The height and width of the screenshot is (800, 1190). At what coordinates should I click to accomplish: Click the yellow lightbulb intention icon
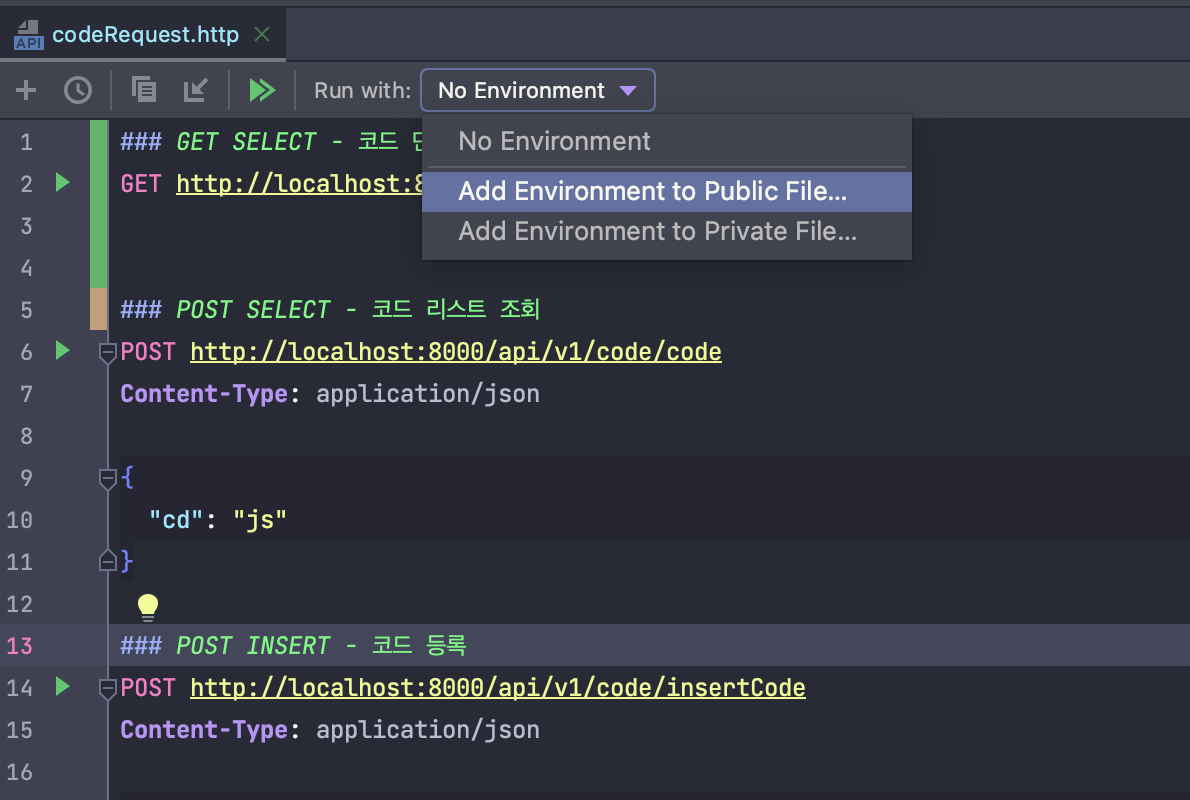point(147,607)
